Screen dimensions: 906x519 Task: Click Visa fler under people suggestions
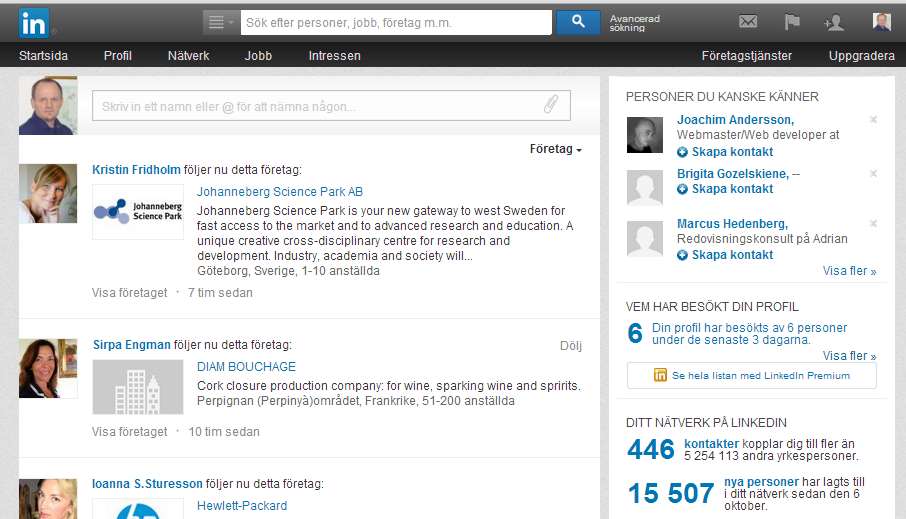(849, 271)
